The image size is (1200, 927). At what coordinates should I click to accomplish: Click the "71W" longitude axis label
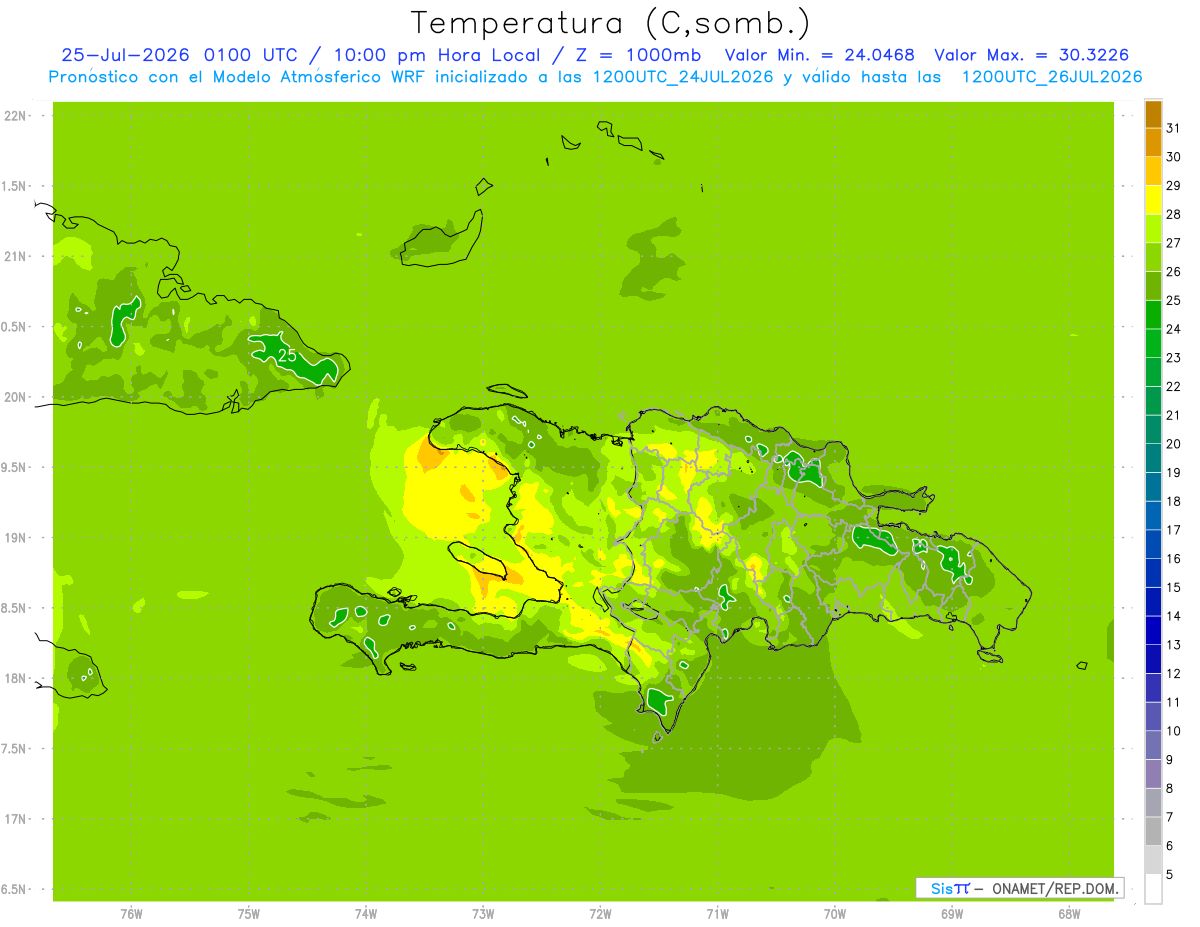717,914
